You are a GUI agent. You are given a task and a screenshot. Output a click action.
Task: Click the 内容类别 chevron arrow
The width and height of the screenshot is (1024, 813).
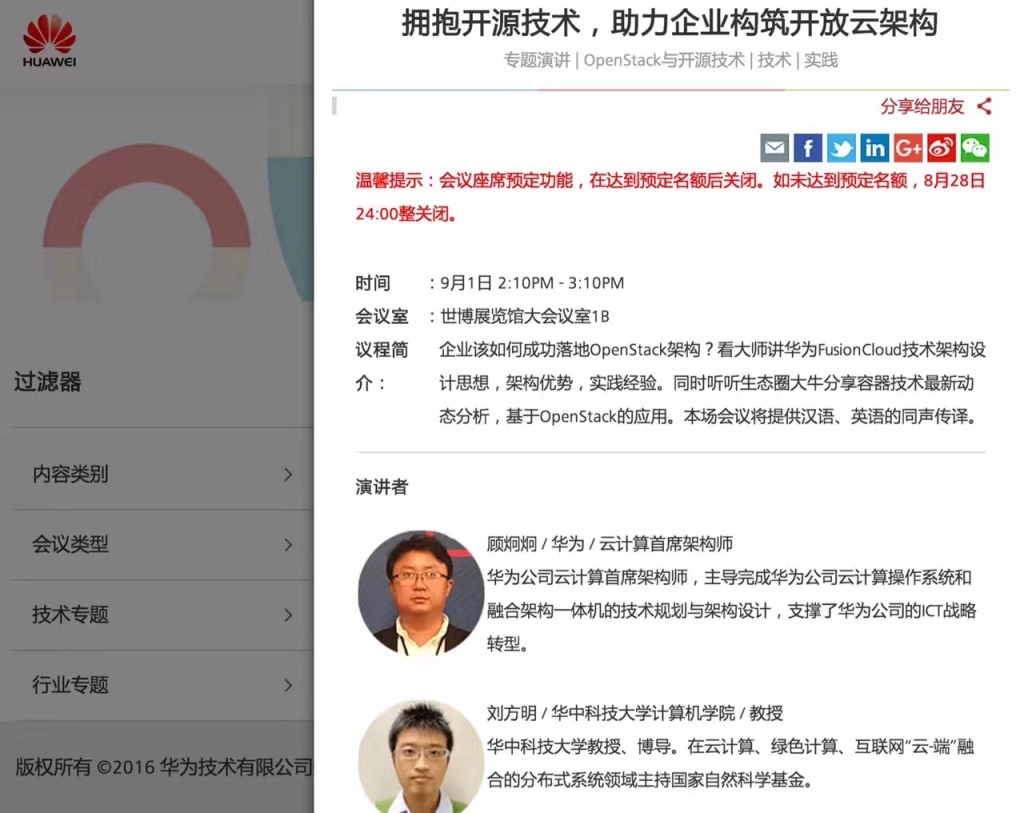[x=288, y=475]
